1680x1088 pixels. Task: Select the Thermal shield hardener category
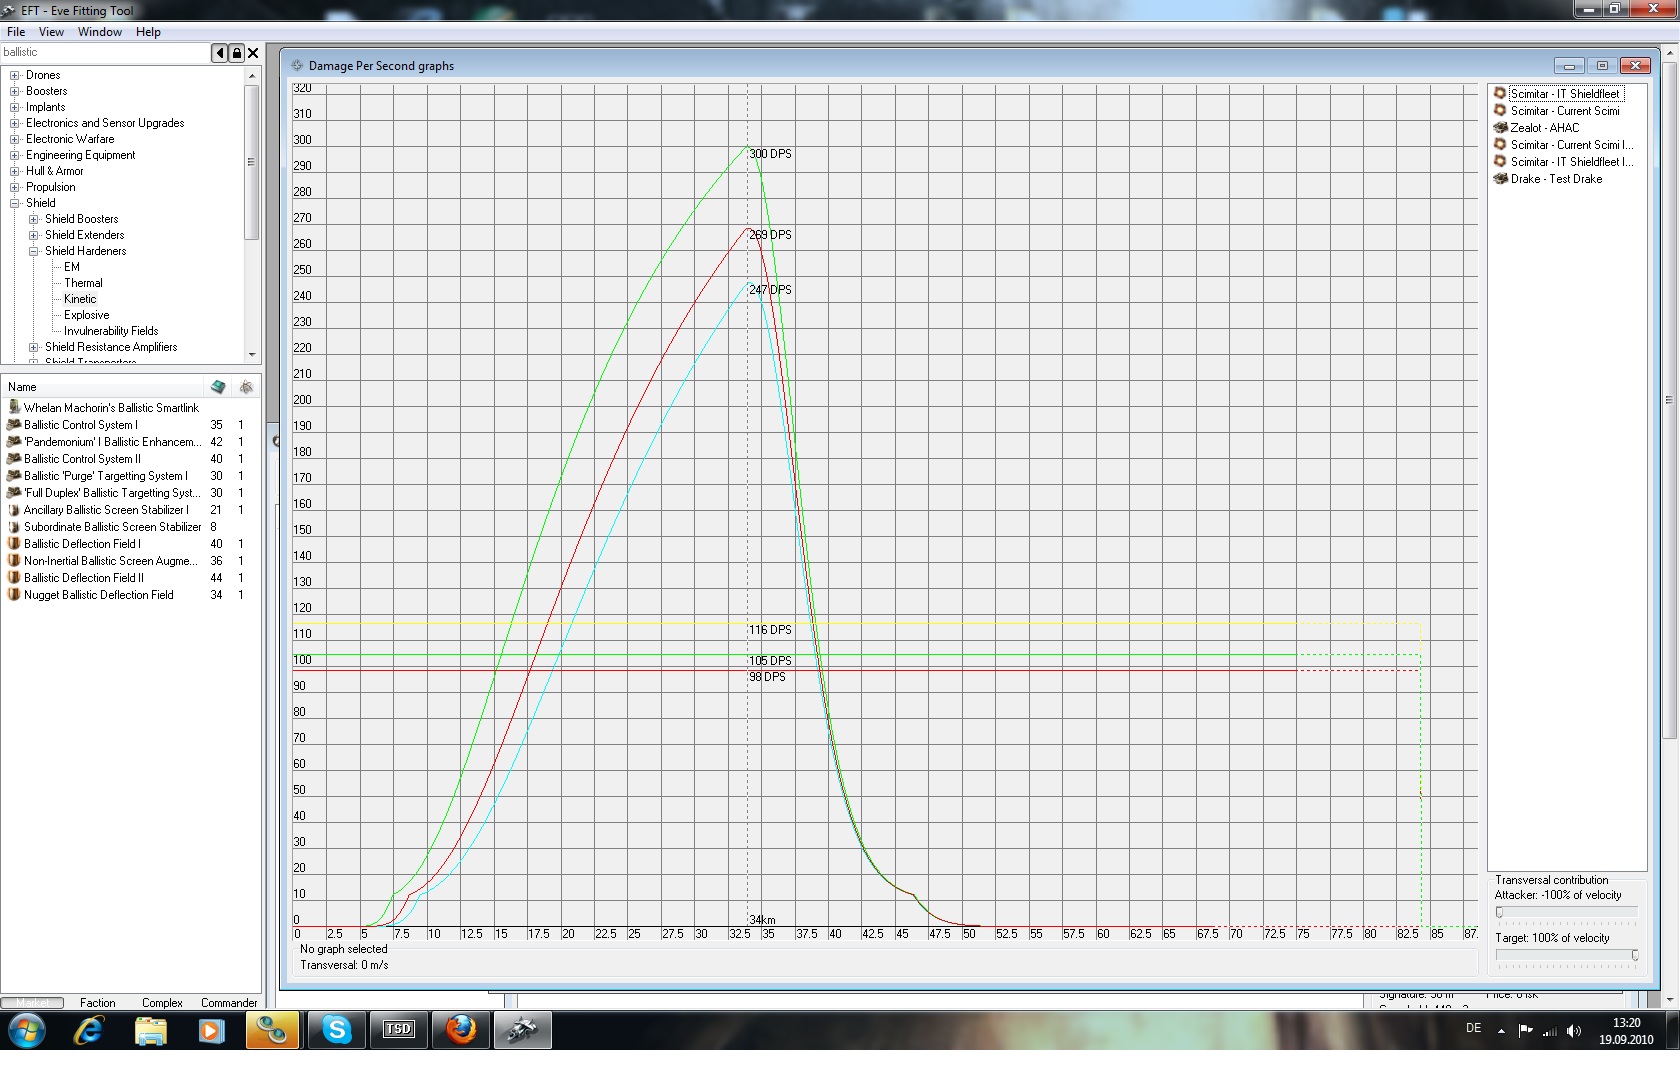(x=83, y=283)
